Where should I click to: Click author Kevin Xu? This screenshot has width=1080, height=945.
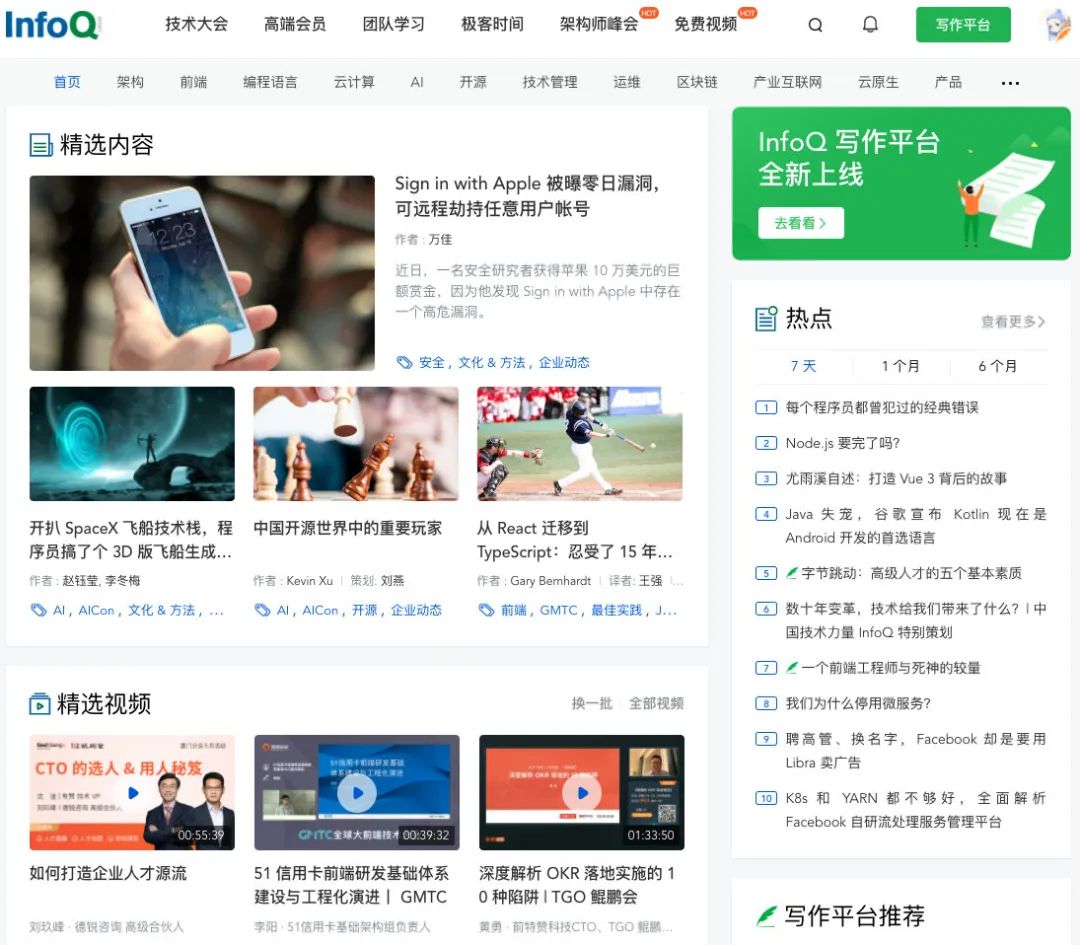click(x=309, y=581)
